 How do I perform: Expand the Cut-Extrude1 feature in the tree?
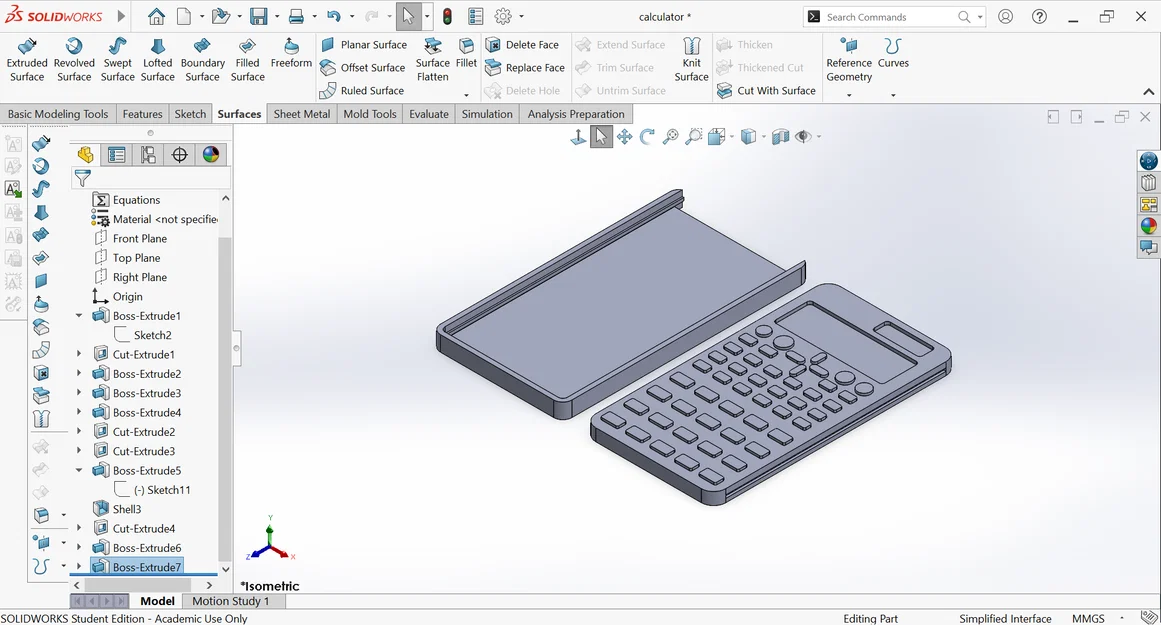click(x=78, y=353)
